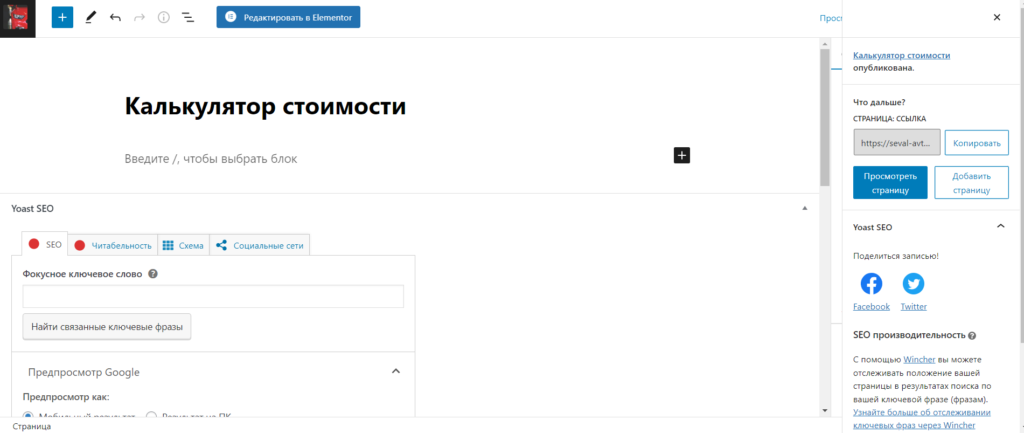Click Найти связанные ключевые фразы button
Viewport: 1024px width, 433px height.
tap(107, 327)
